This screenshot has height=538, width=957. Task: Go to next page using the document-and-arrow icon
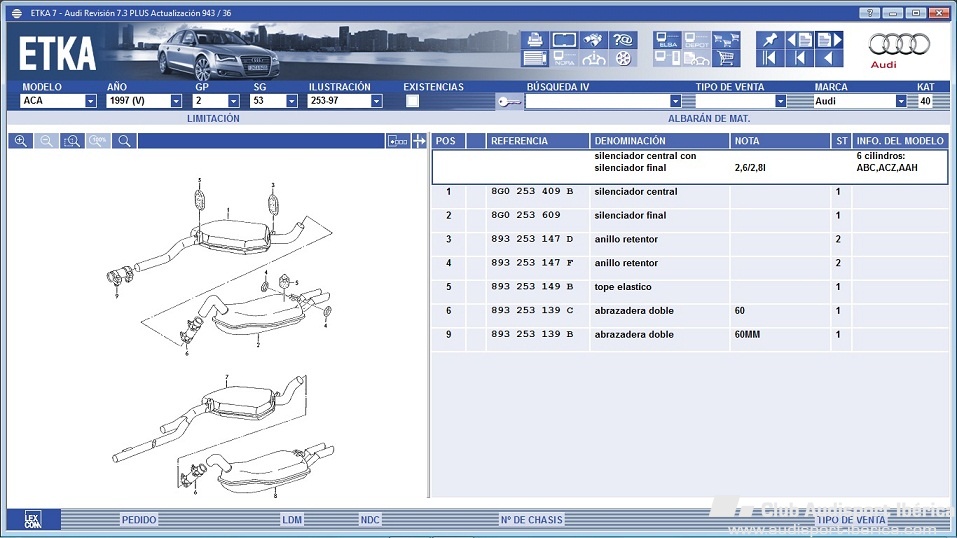tap(829, 40)
